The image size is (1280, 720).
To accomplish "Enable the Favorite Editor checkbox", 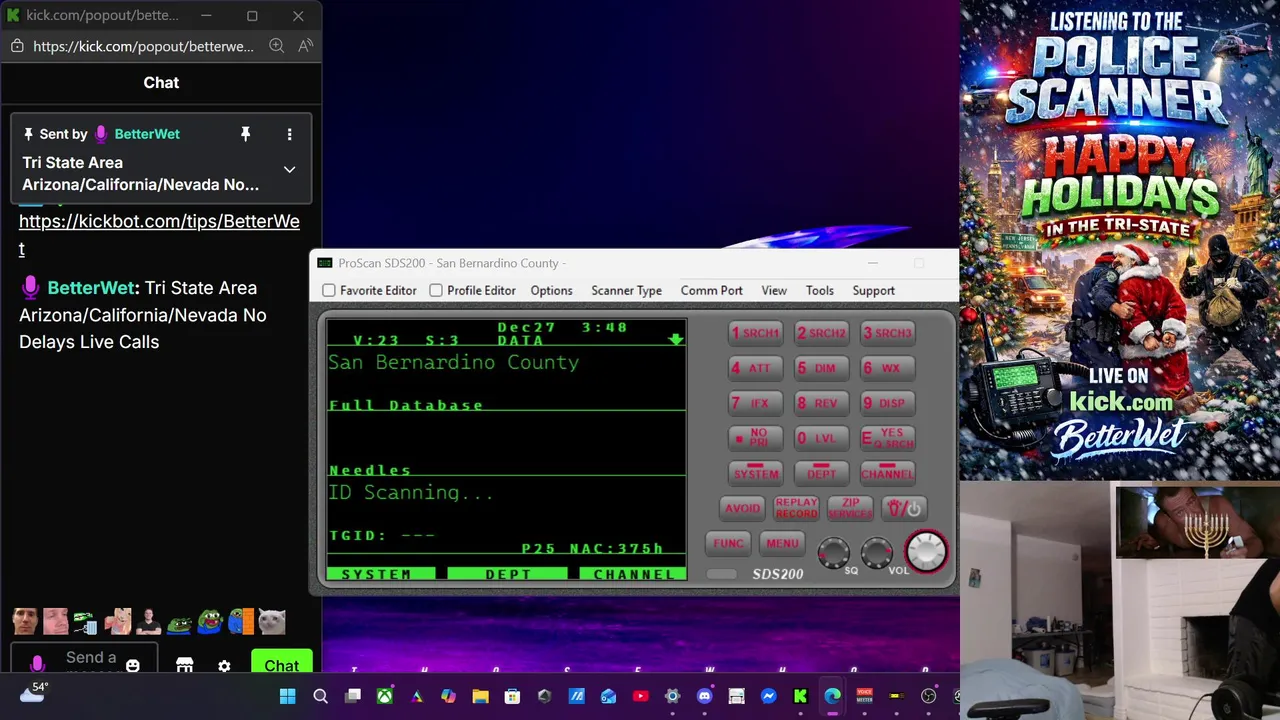I will click(329, 290).
